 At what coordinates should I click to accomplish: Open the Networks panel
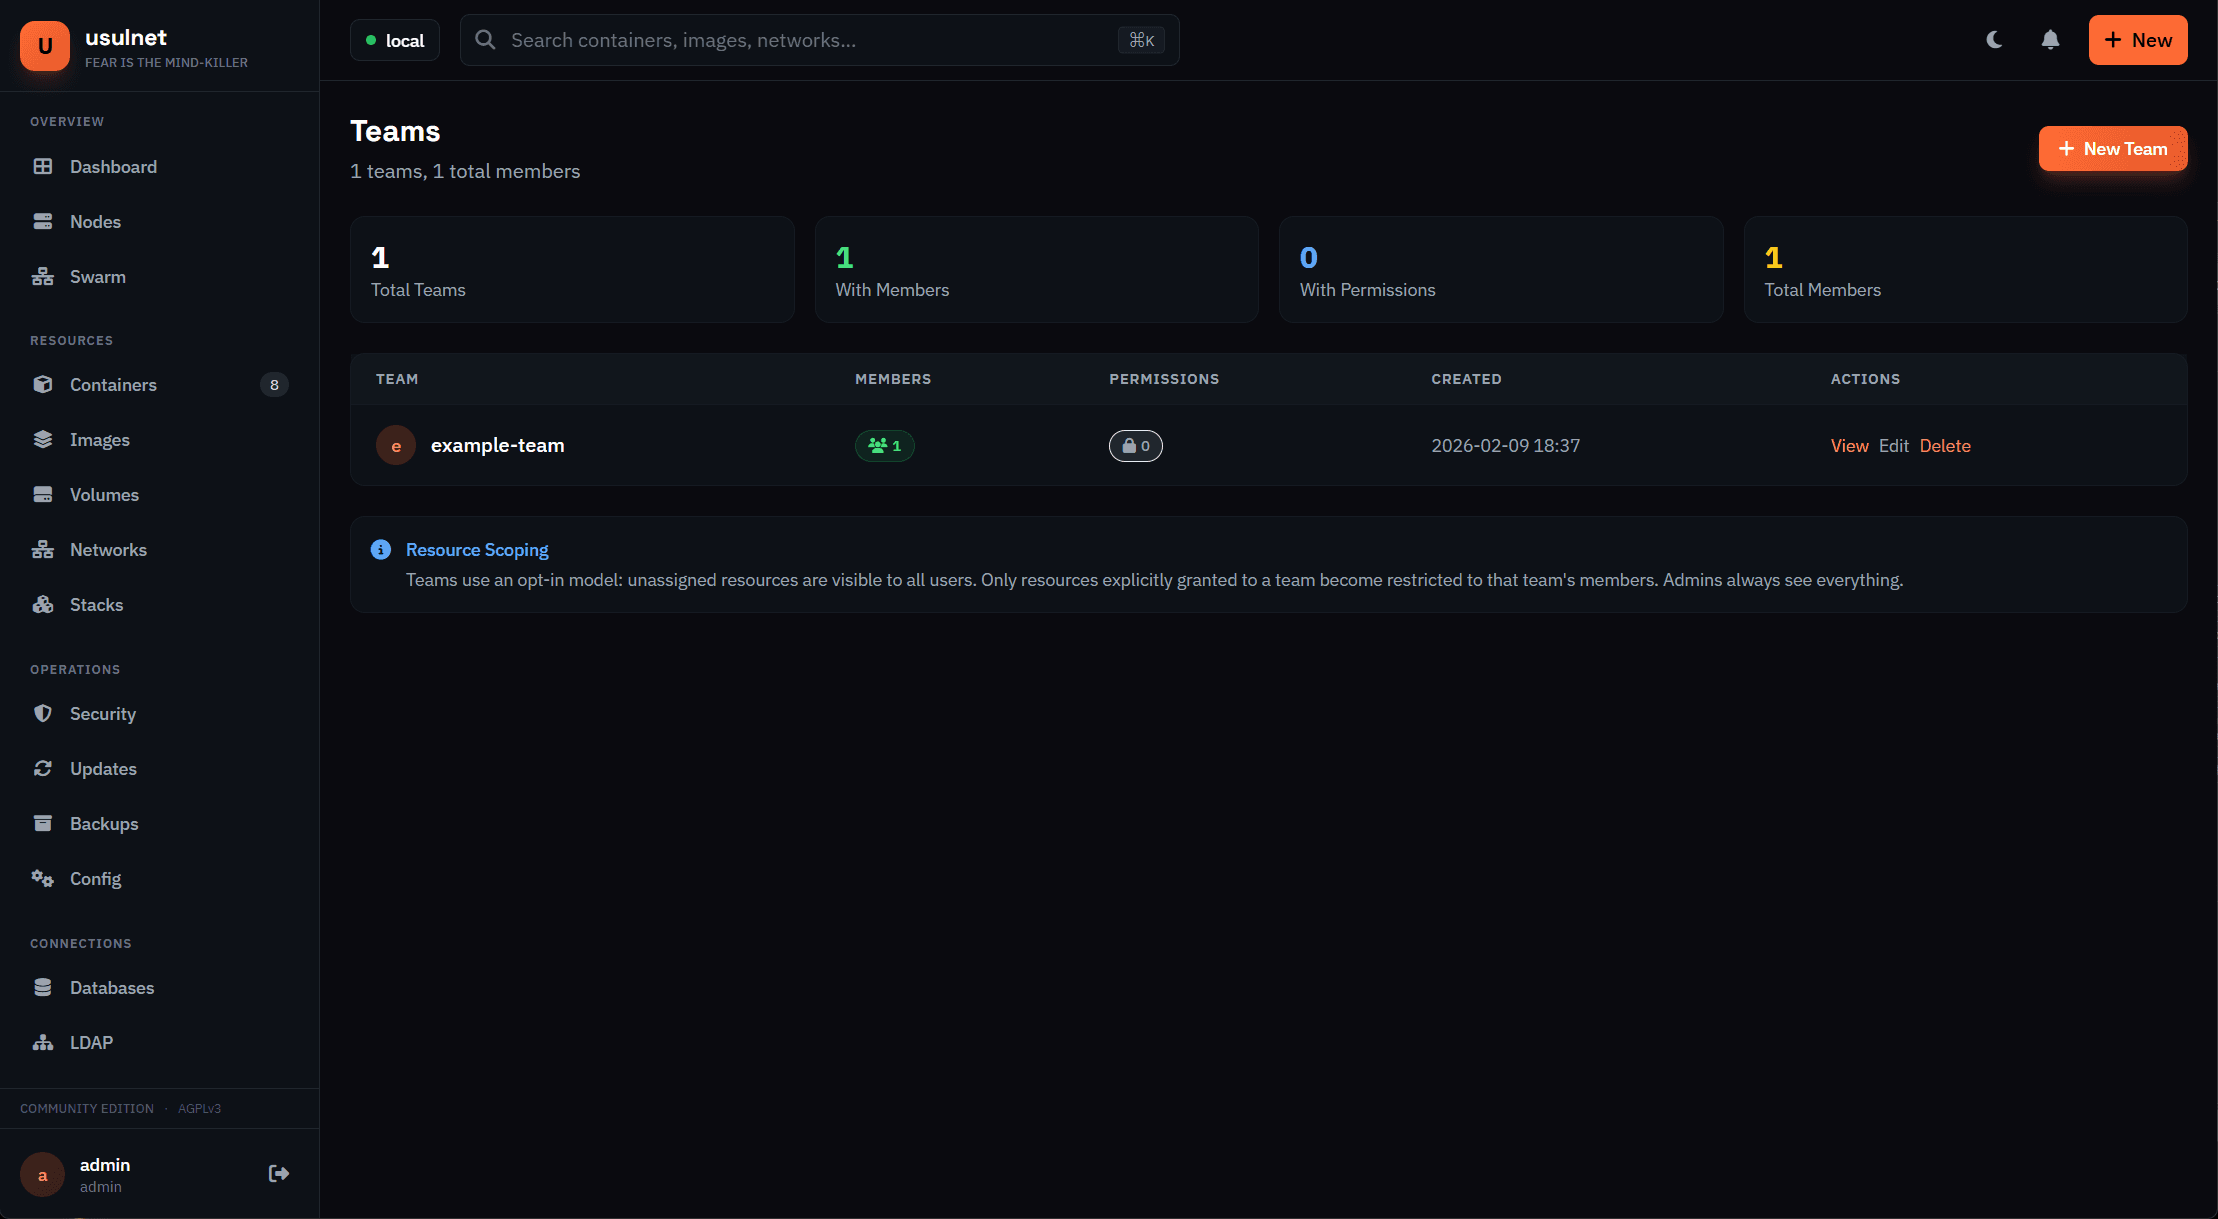coord(106,549)
